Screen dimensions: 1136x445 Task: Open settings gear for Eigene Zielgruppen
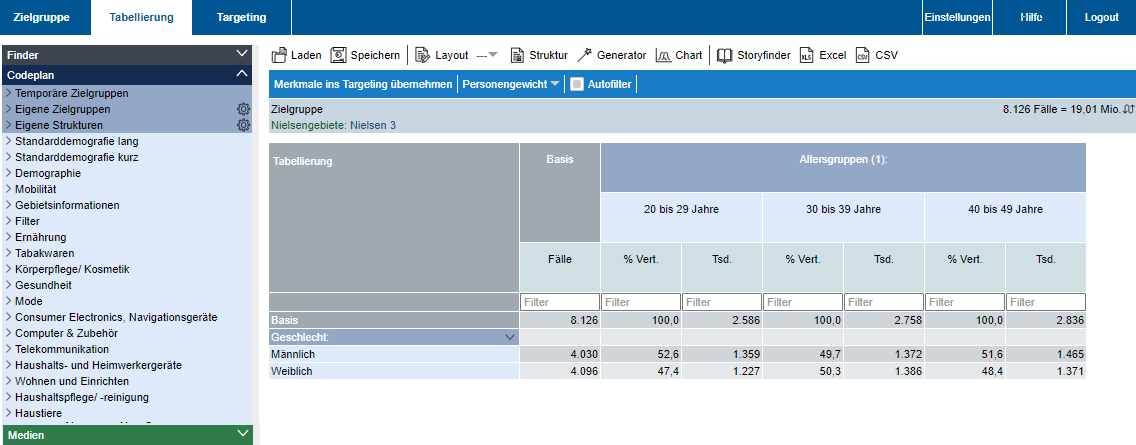[x=242, y=109]
